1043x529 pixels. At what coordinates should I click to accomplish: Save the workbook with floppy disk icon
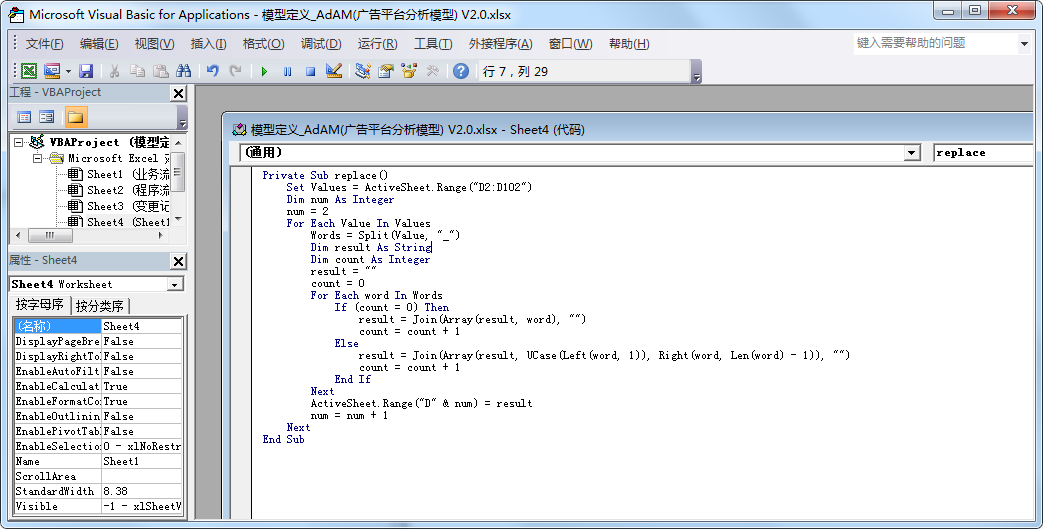[x=86, y=71]
